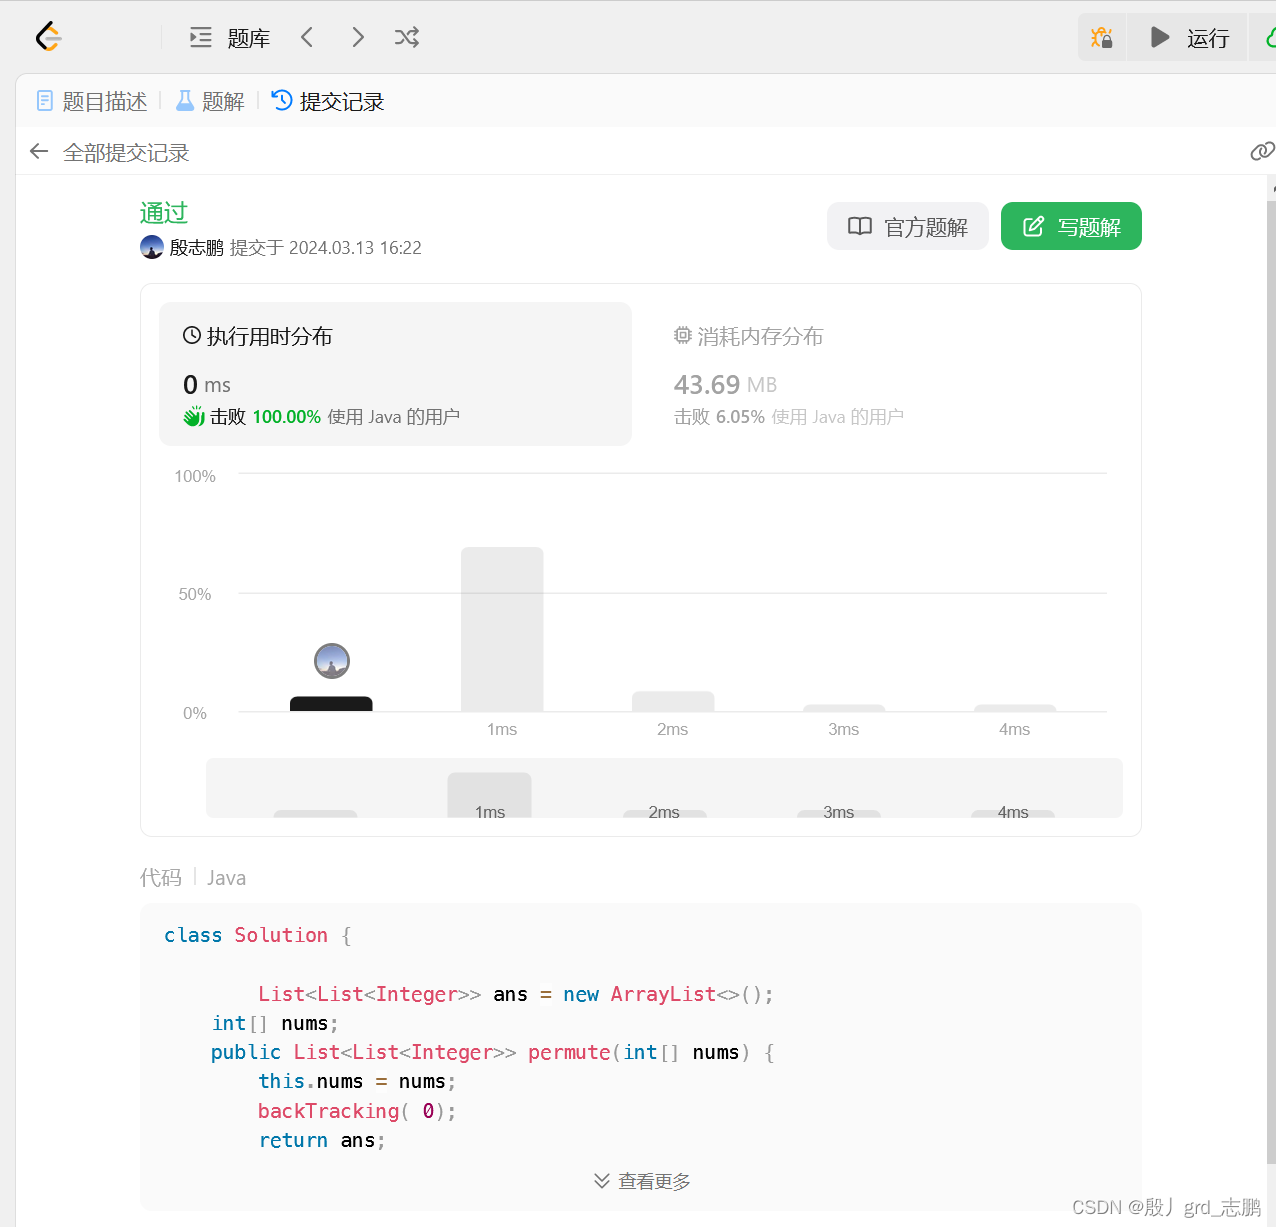Open the 题库 problem list
The width and height of the screenshot is (1276, 1227).
230,38
